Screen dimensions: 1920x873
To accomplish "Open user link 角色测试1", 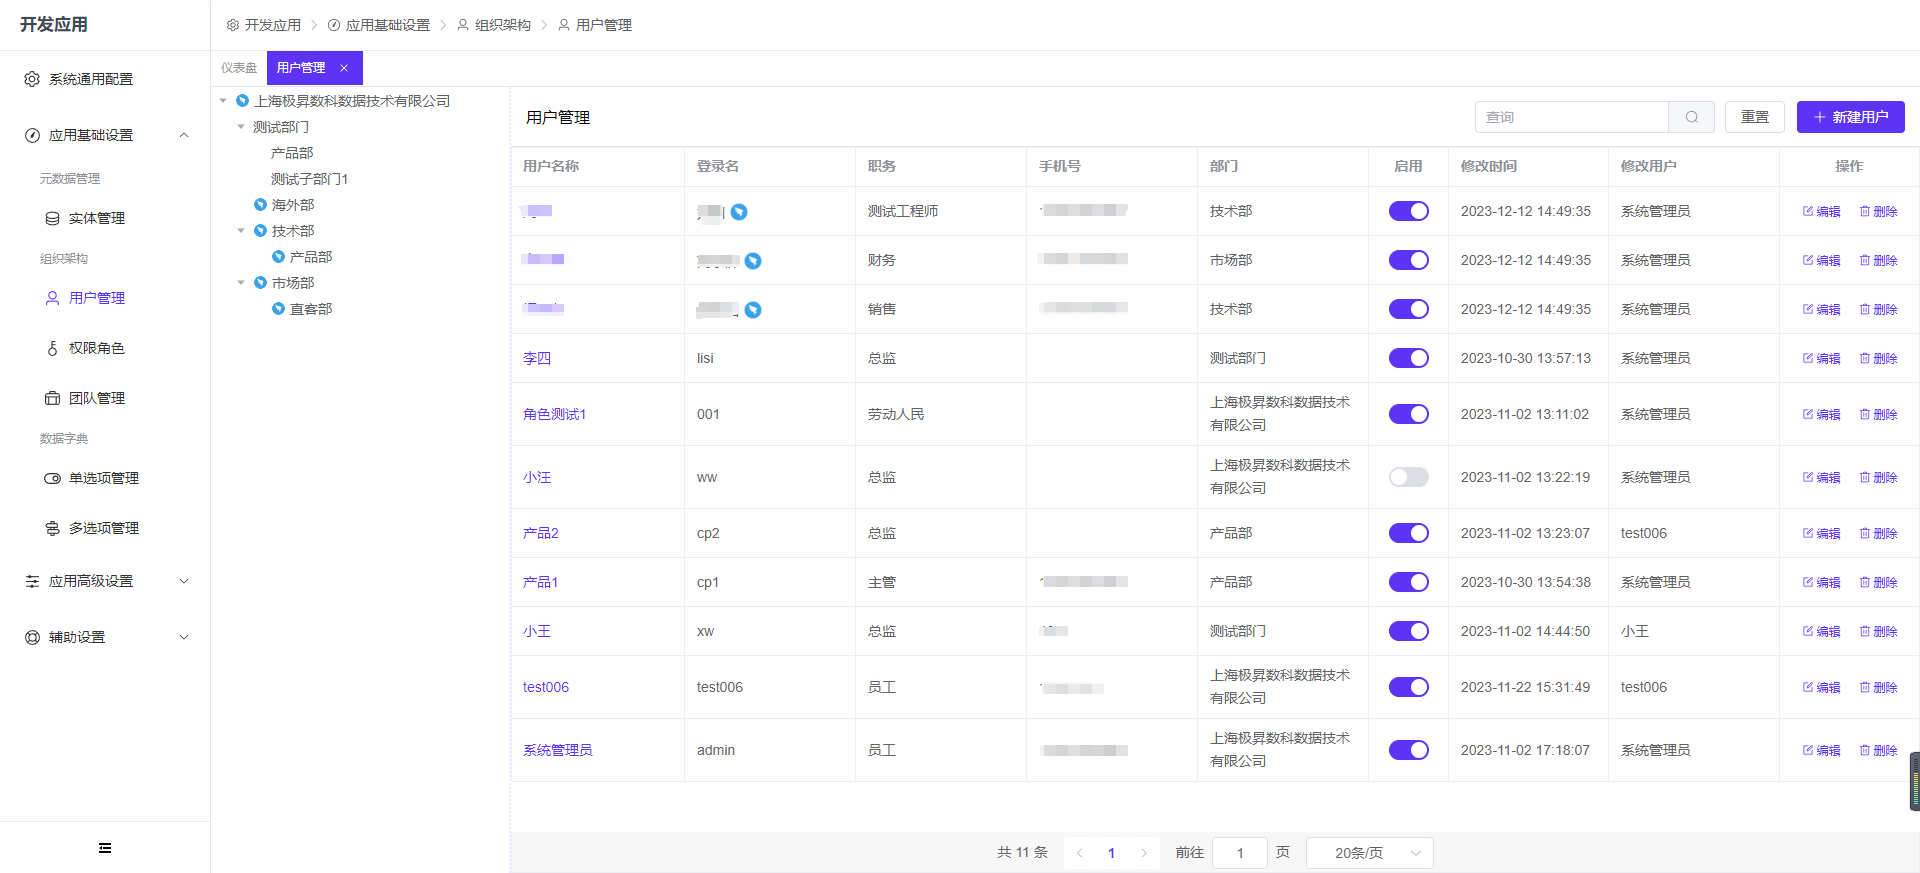I will point(554,414).
